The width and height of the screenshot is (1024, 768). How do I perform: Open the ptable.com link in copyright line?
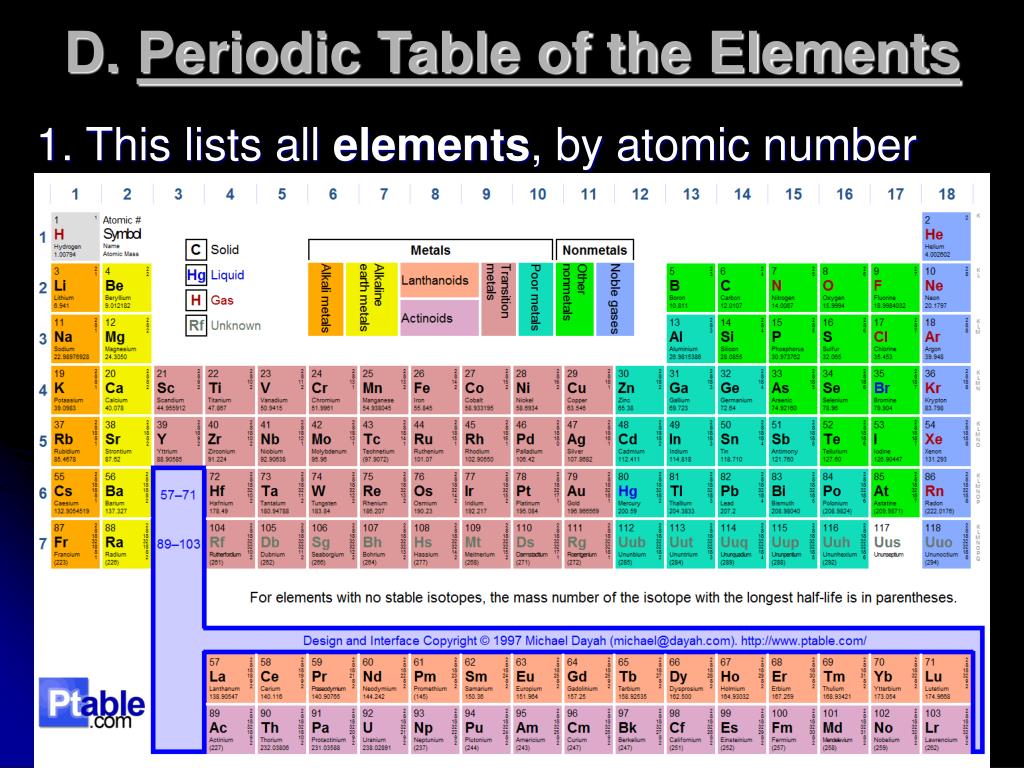(803, 641)
